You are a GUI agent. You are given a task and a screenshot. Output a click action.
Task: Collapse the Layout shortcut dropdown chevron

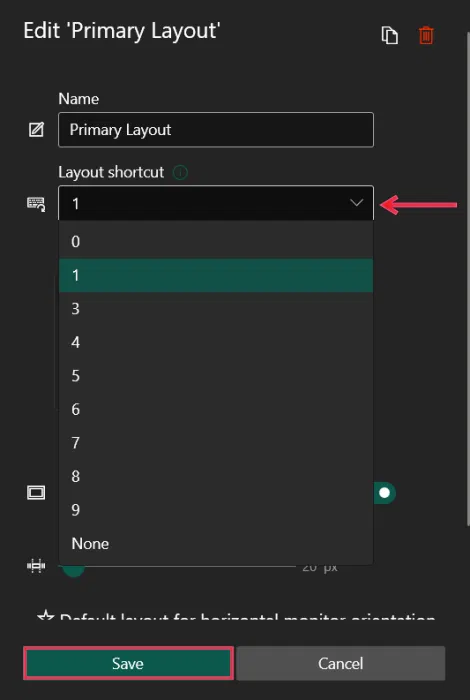[356, 203]
